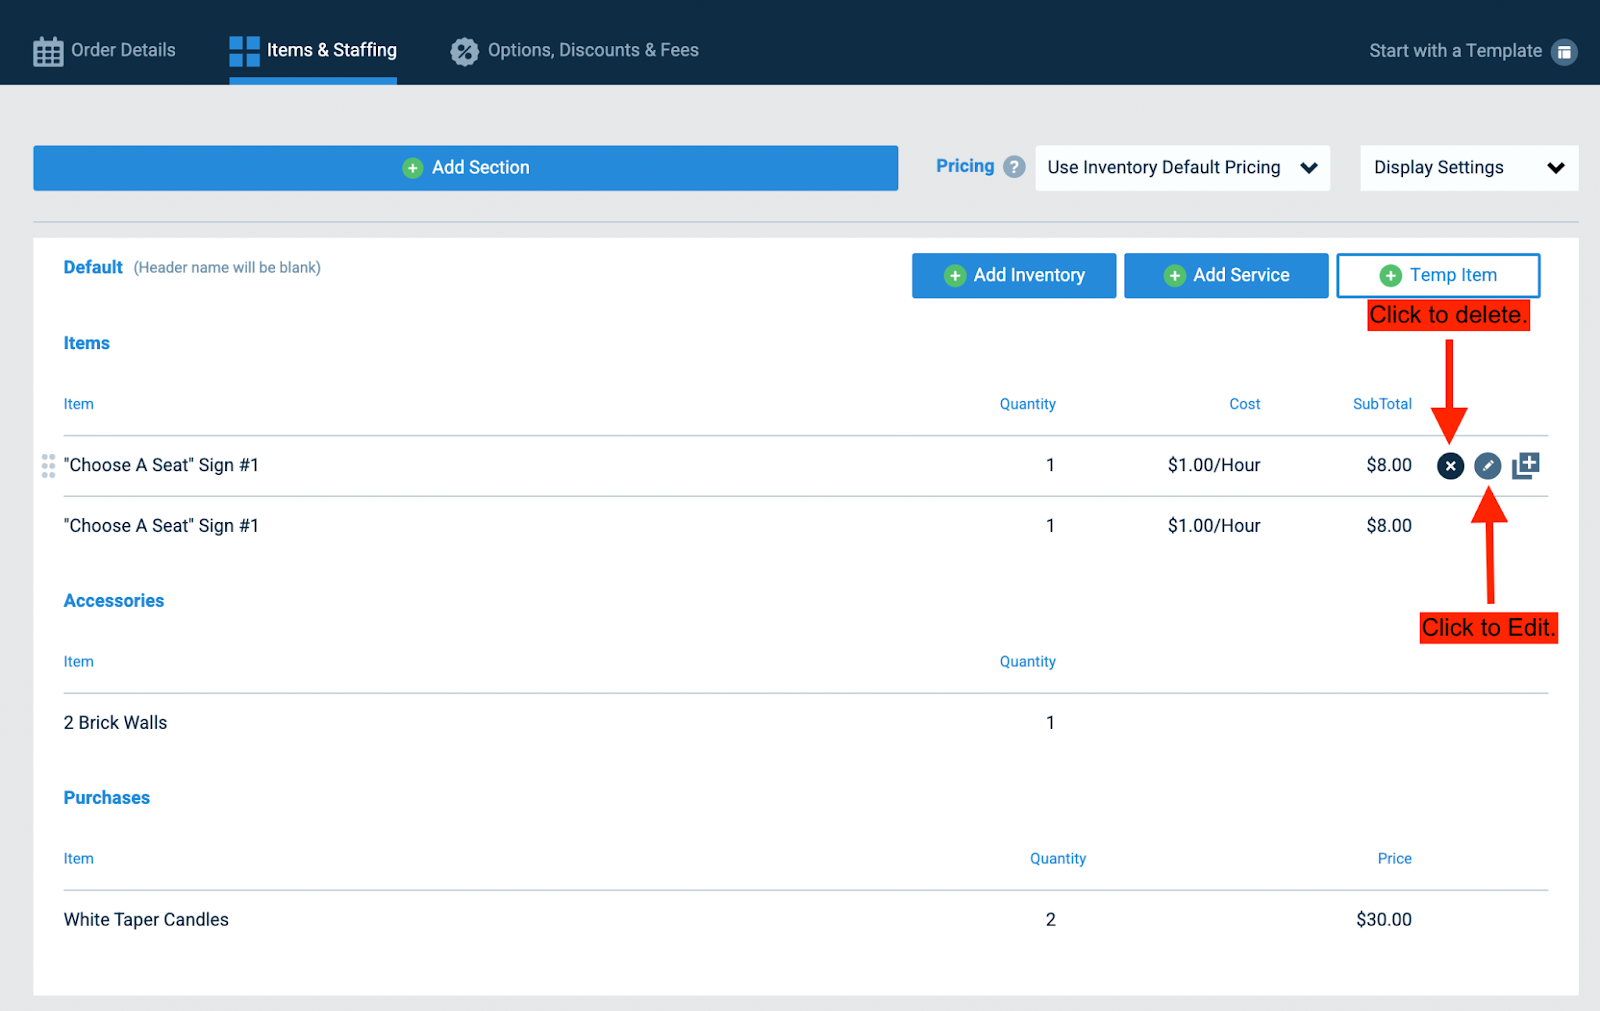Click the drag handle dots beside the first item
The height and width of the screenshot is (1011, 1600).
[x=47, y=465]
